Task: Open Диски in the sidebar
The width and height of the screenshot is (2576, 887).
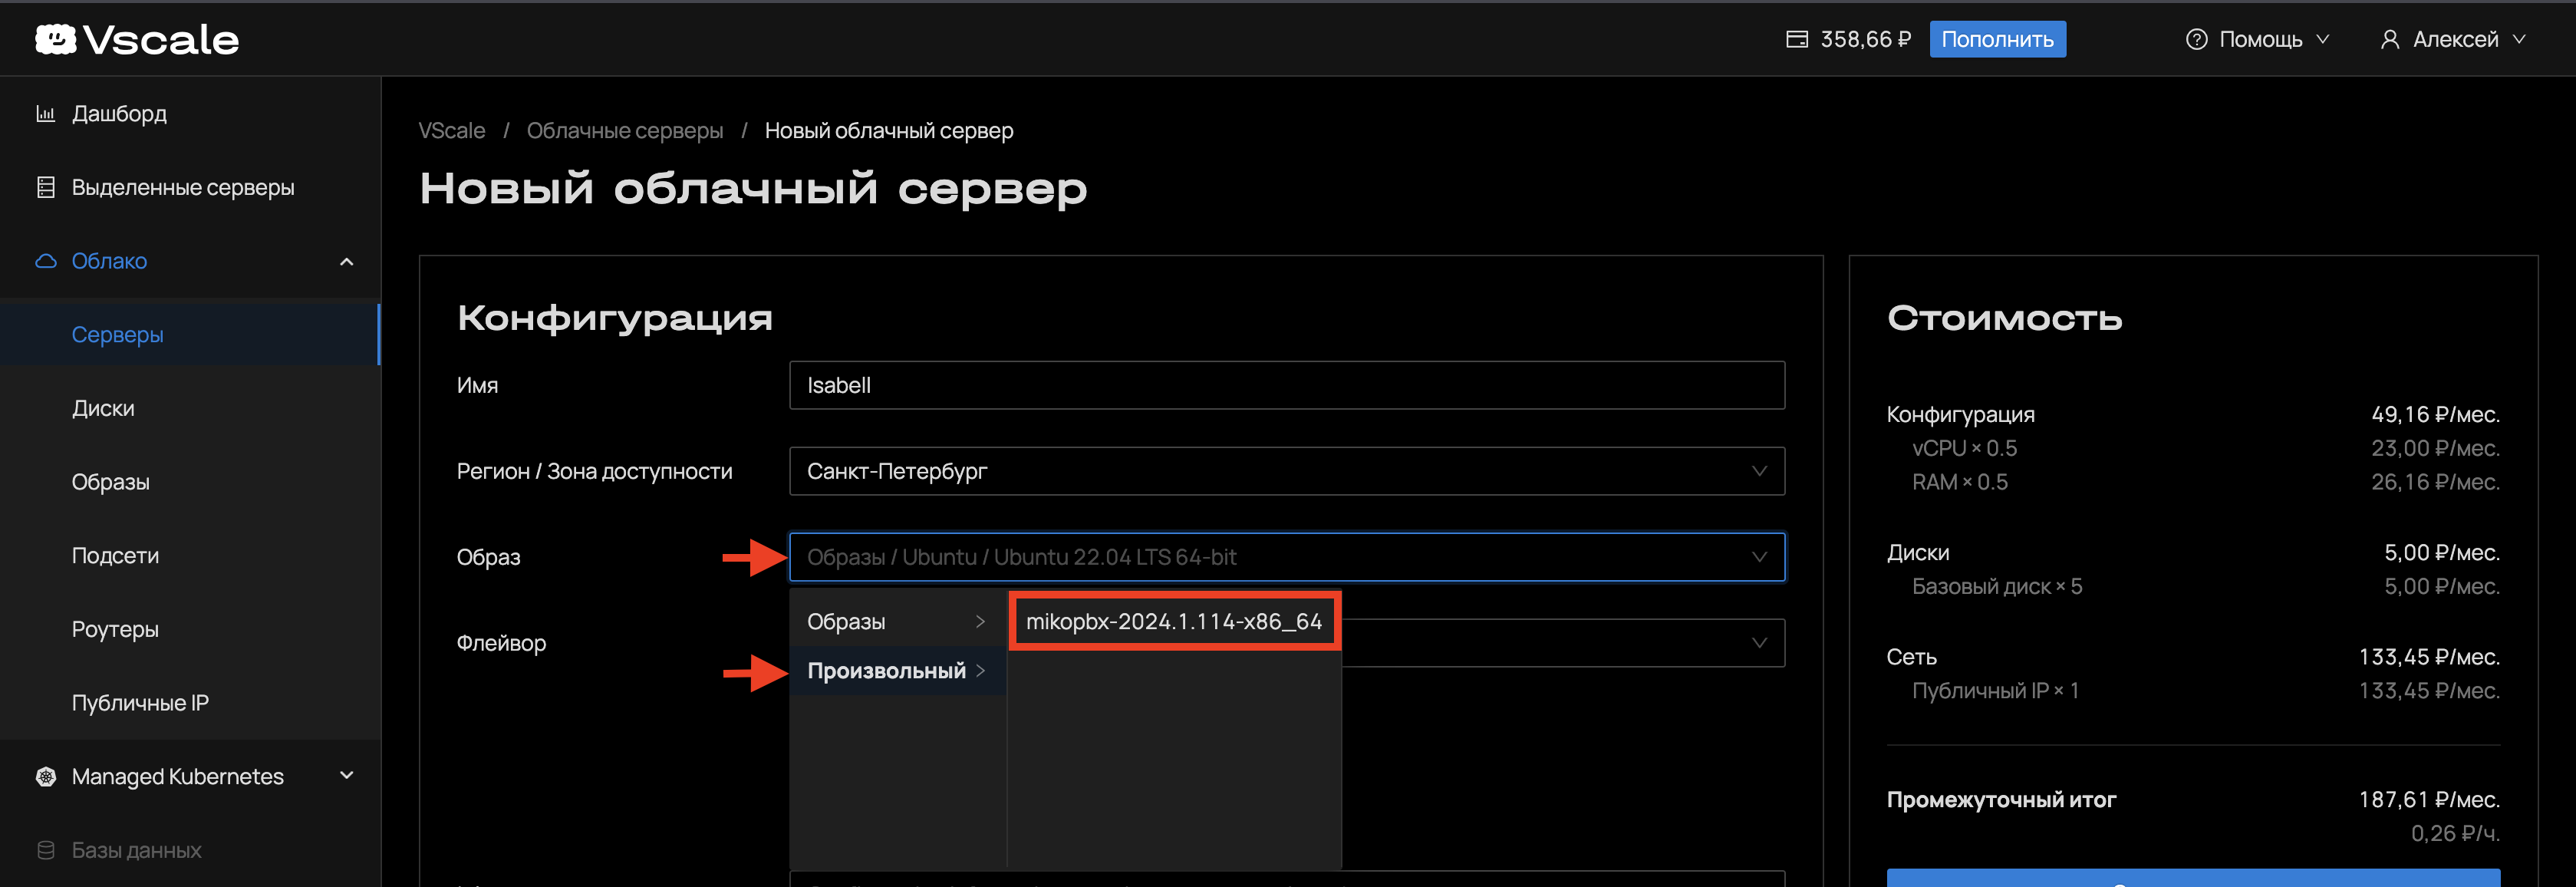Action: 103,409
